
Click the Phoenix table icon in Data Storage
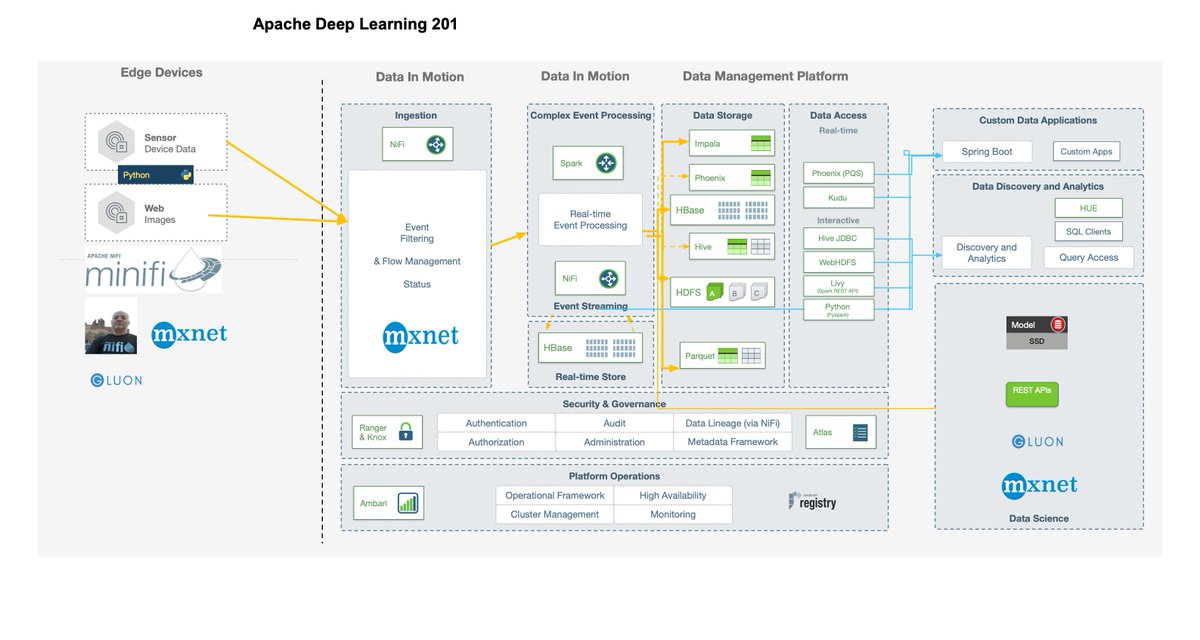click(762, 178)
